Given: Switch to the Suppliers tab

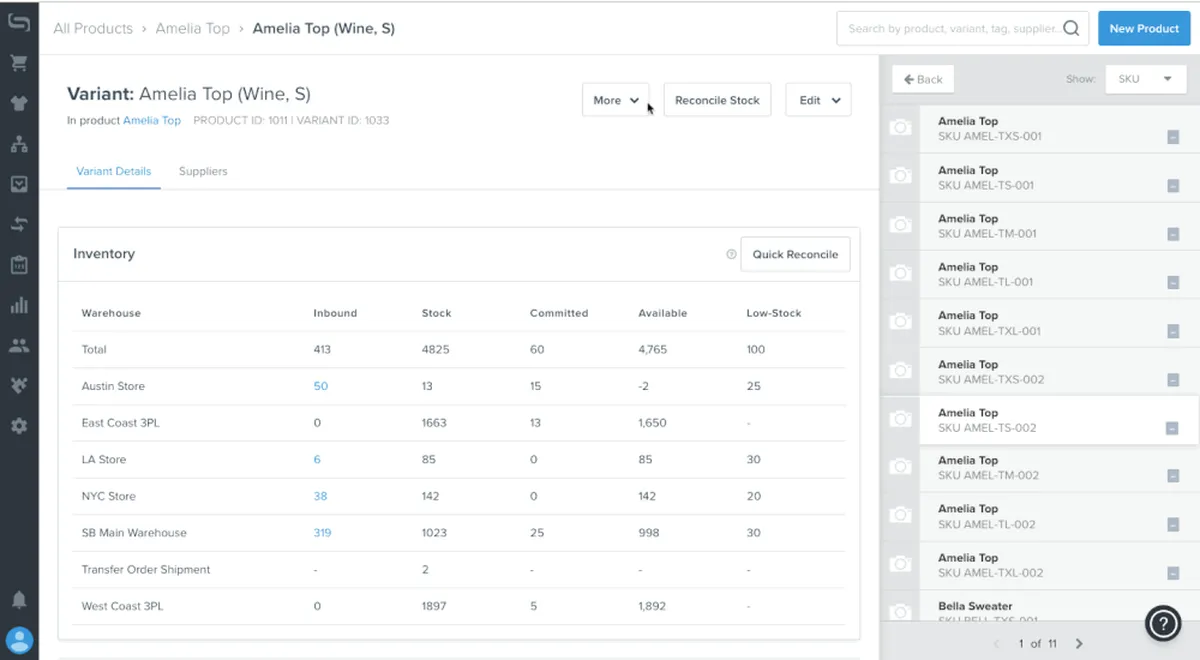Looking at the screenshot, I should (203, 171).
